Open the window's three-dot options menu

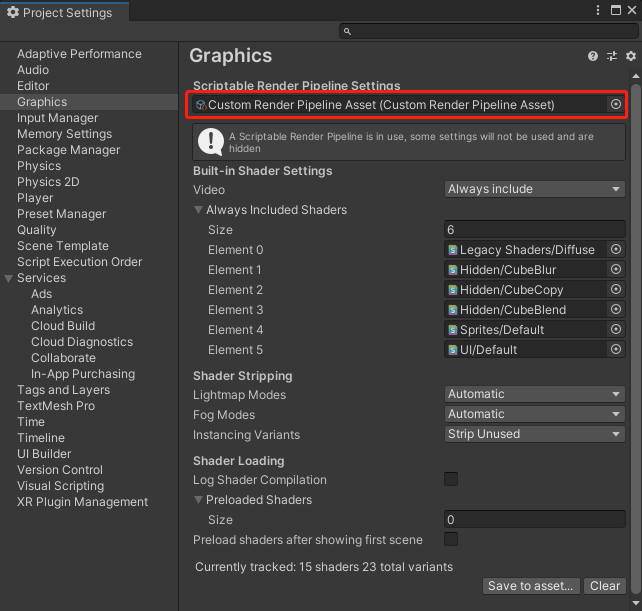pos(598,10)
